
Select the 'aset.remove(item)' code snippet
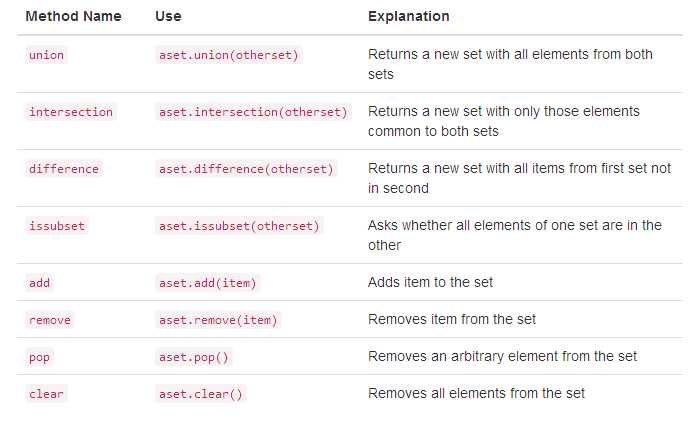pos(218,320)
